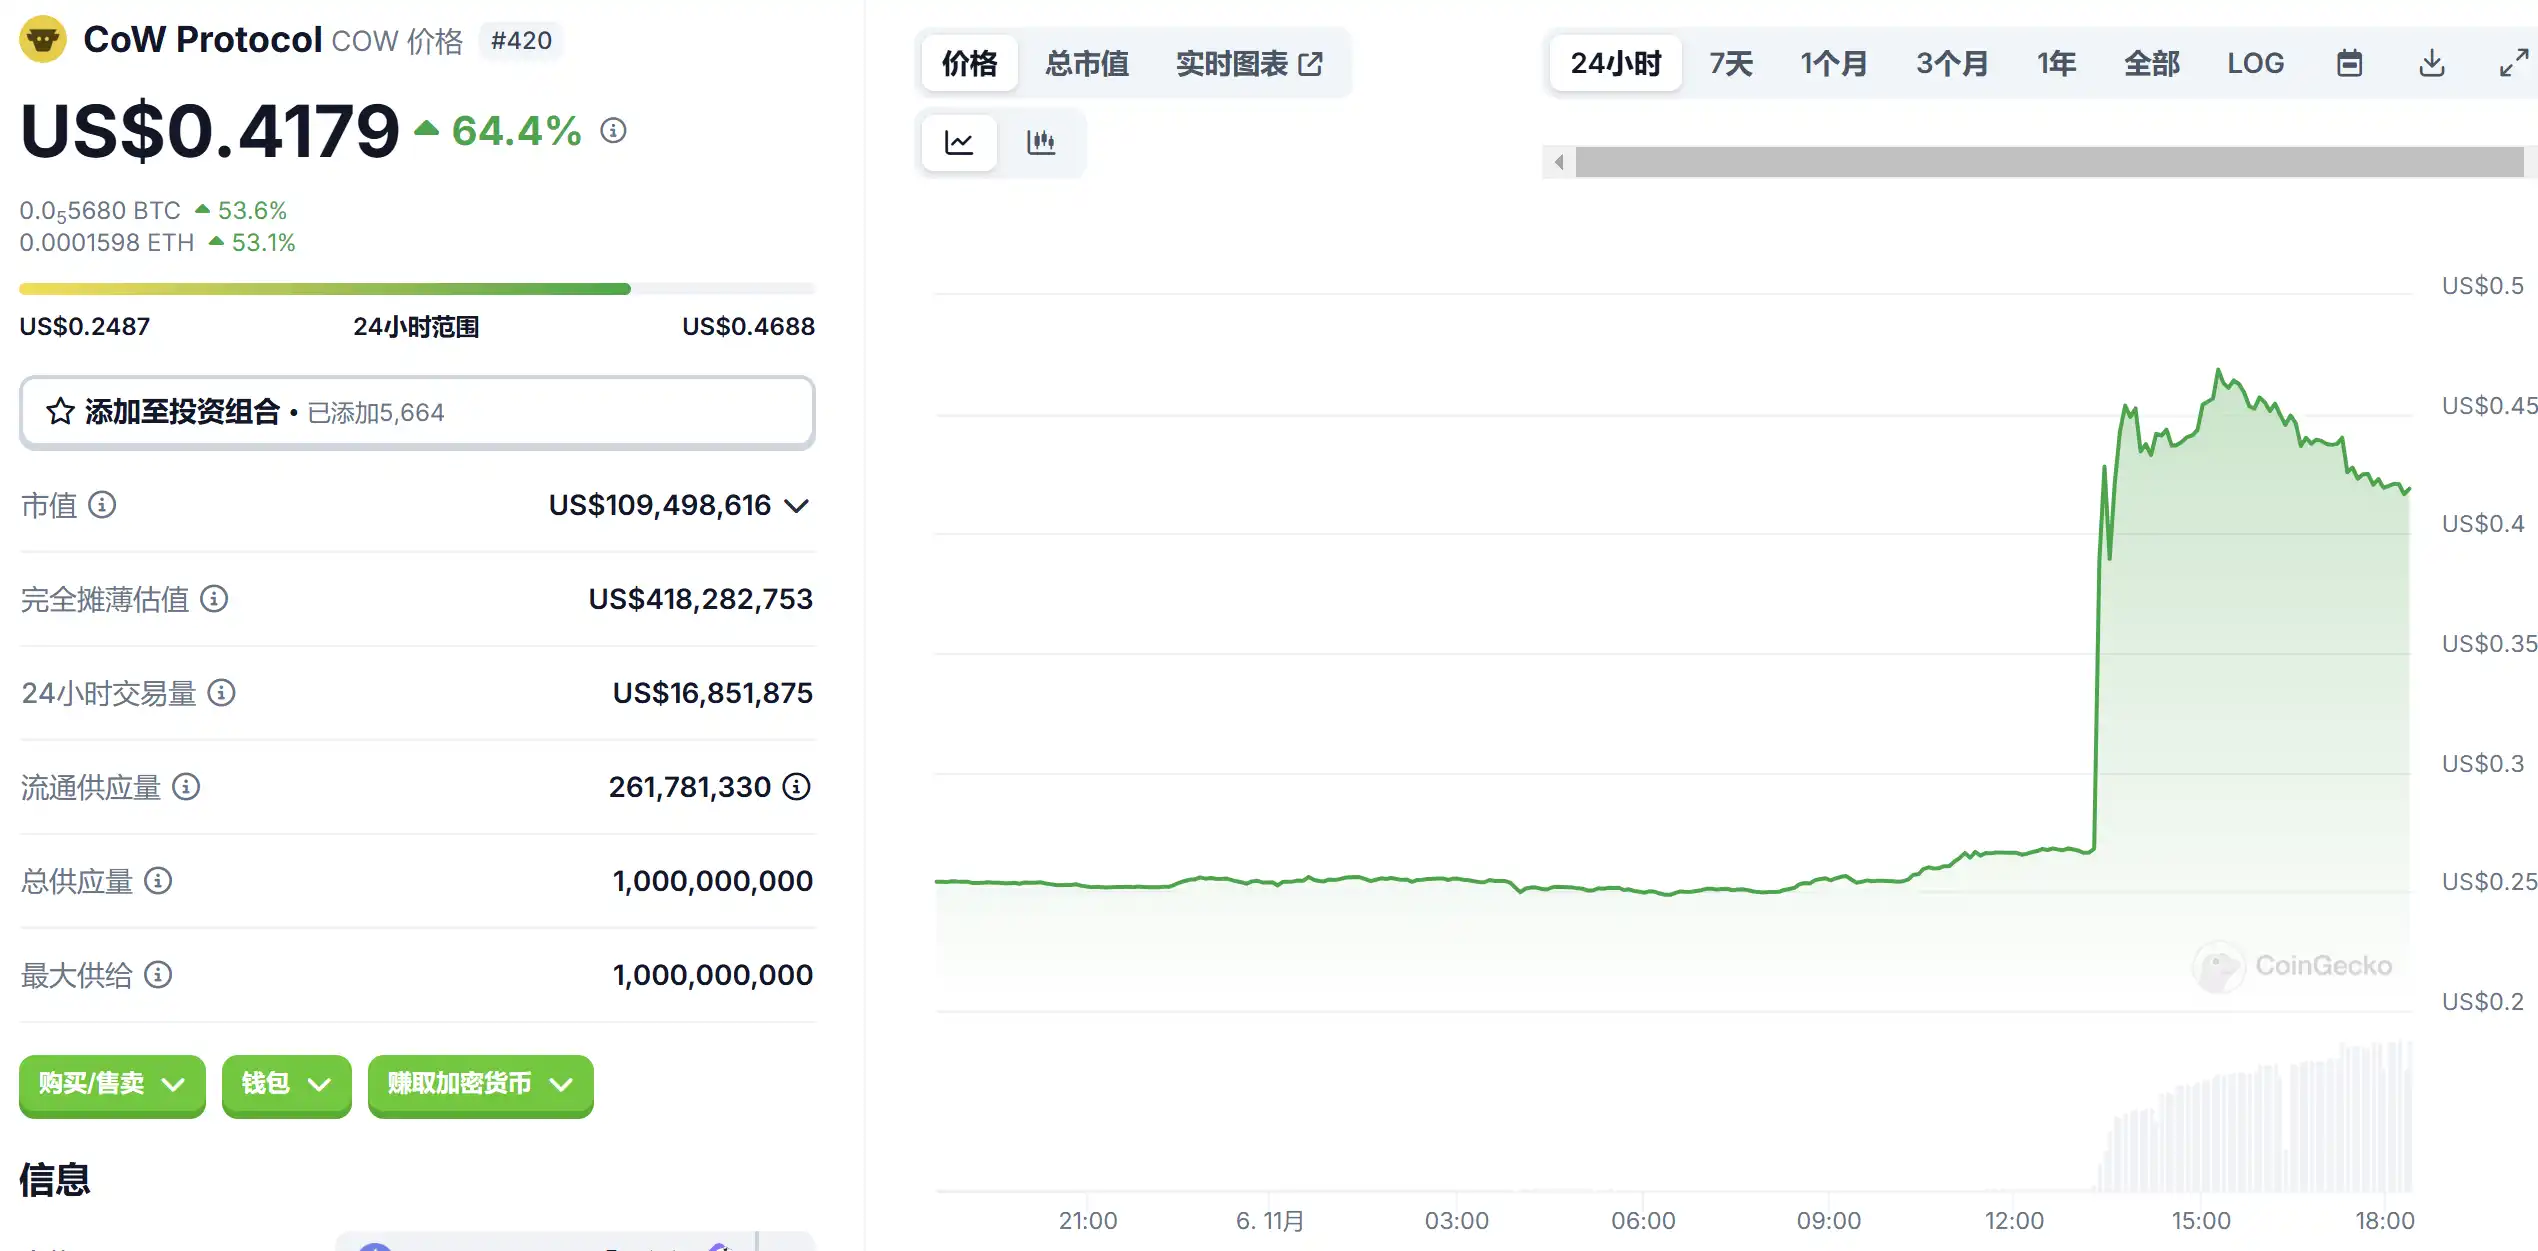This screenshot has height=1251, width=2538.
Task: Click the info icon next to 64.4%
Action: click(613, 131)
